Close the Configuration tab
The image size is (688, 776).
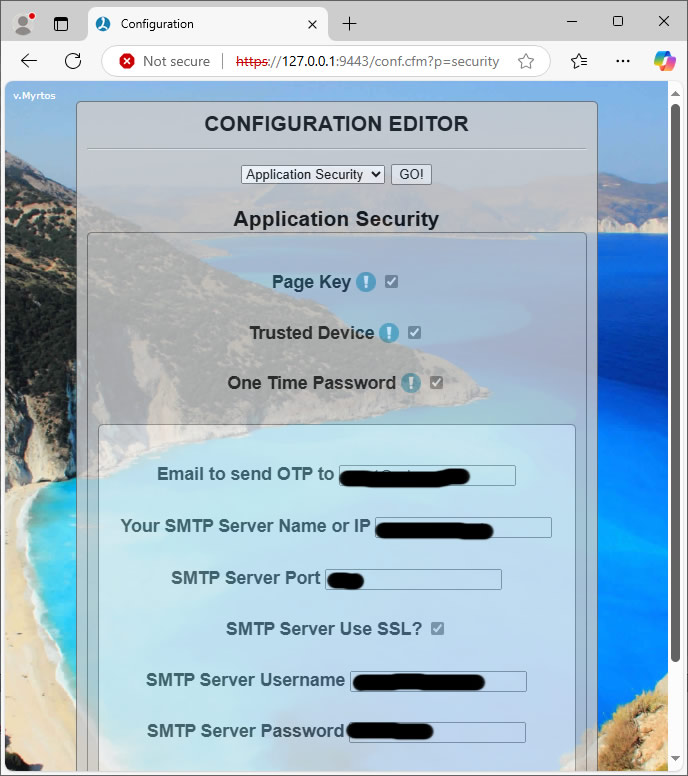pos(312,24)
